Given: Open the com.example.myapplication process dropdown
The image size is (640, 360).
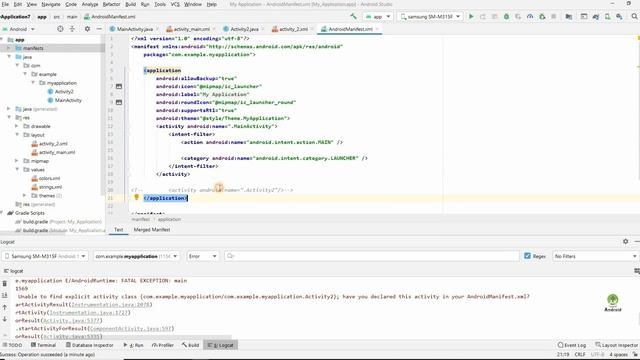Looking at the screenshot, I should point(136,256).
